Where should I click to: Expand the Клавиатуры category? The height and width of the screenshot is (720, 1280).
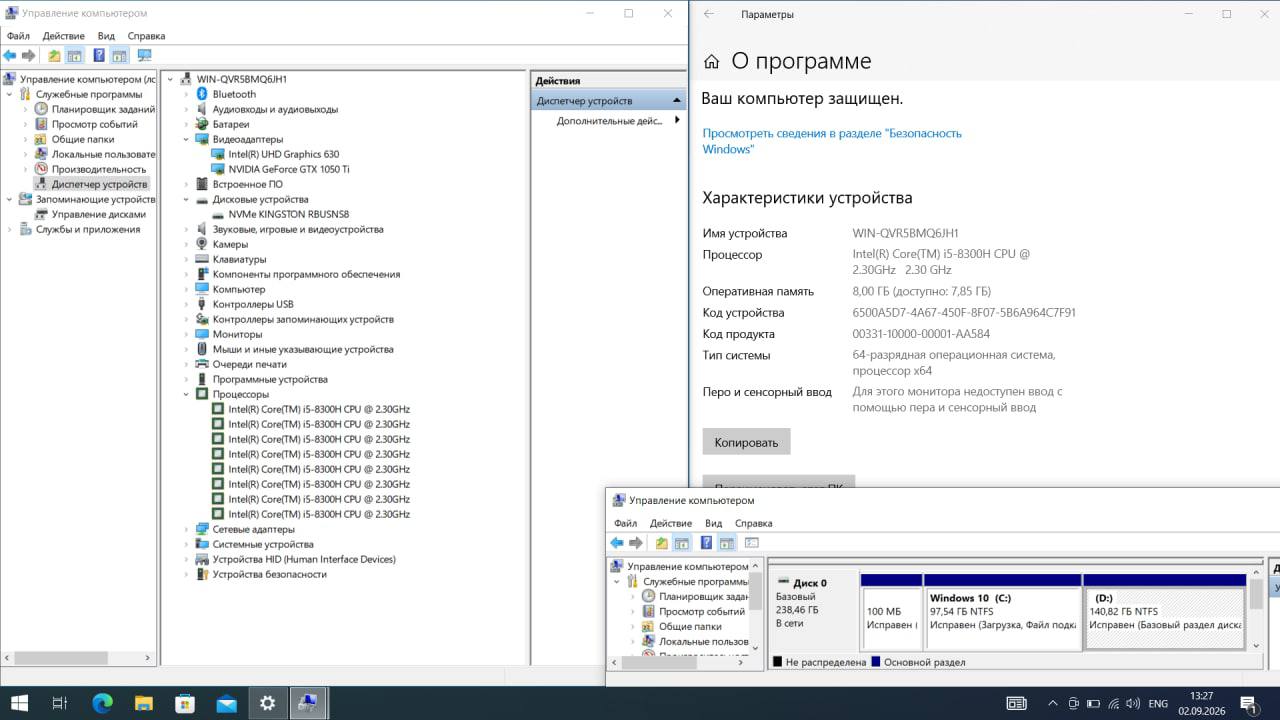(x=186, y=259)
